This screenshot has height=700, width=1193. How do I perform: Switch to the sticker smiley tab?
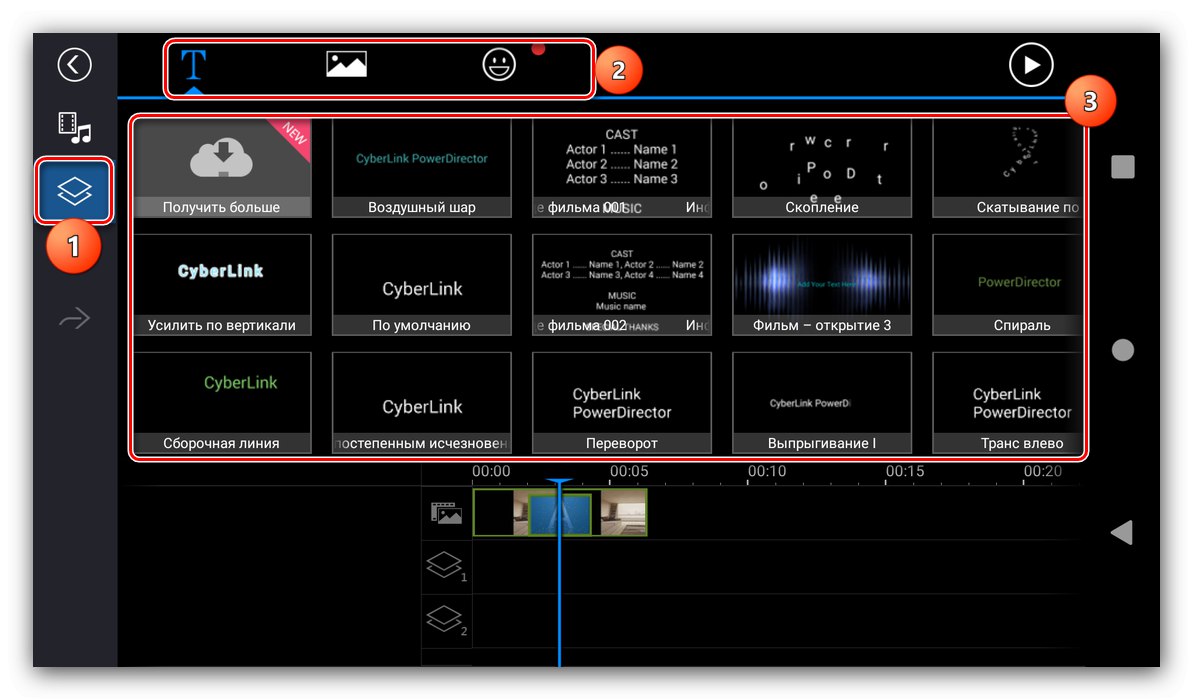pos(499,65)
